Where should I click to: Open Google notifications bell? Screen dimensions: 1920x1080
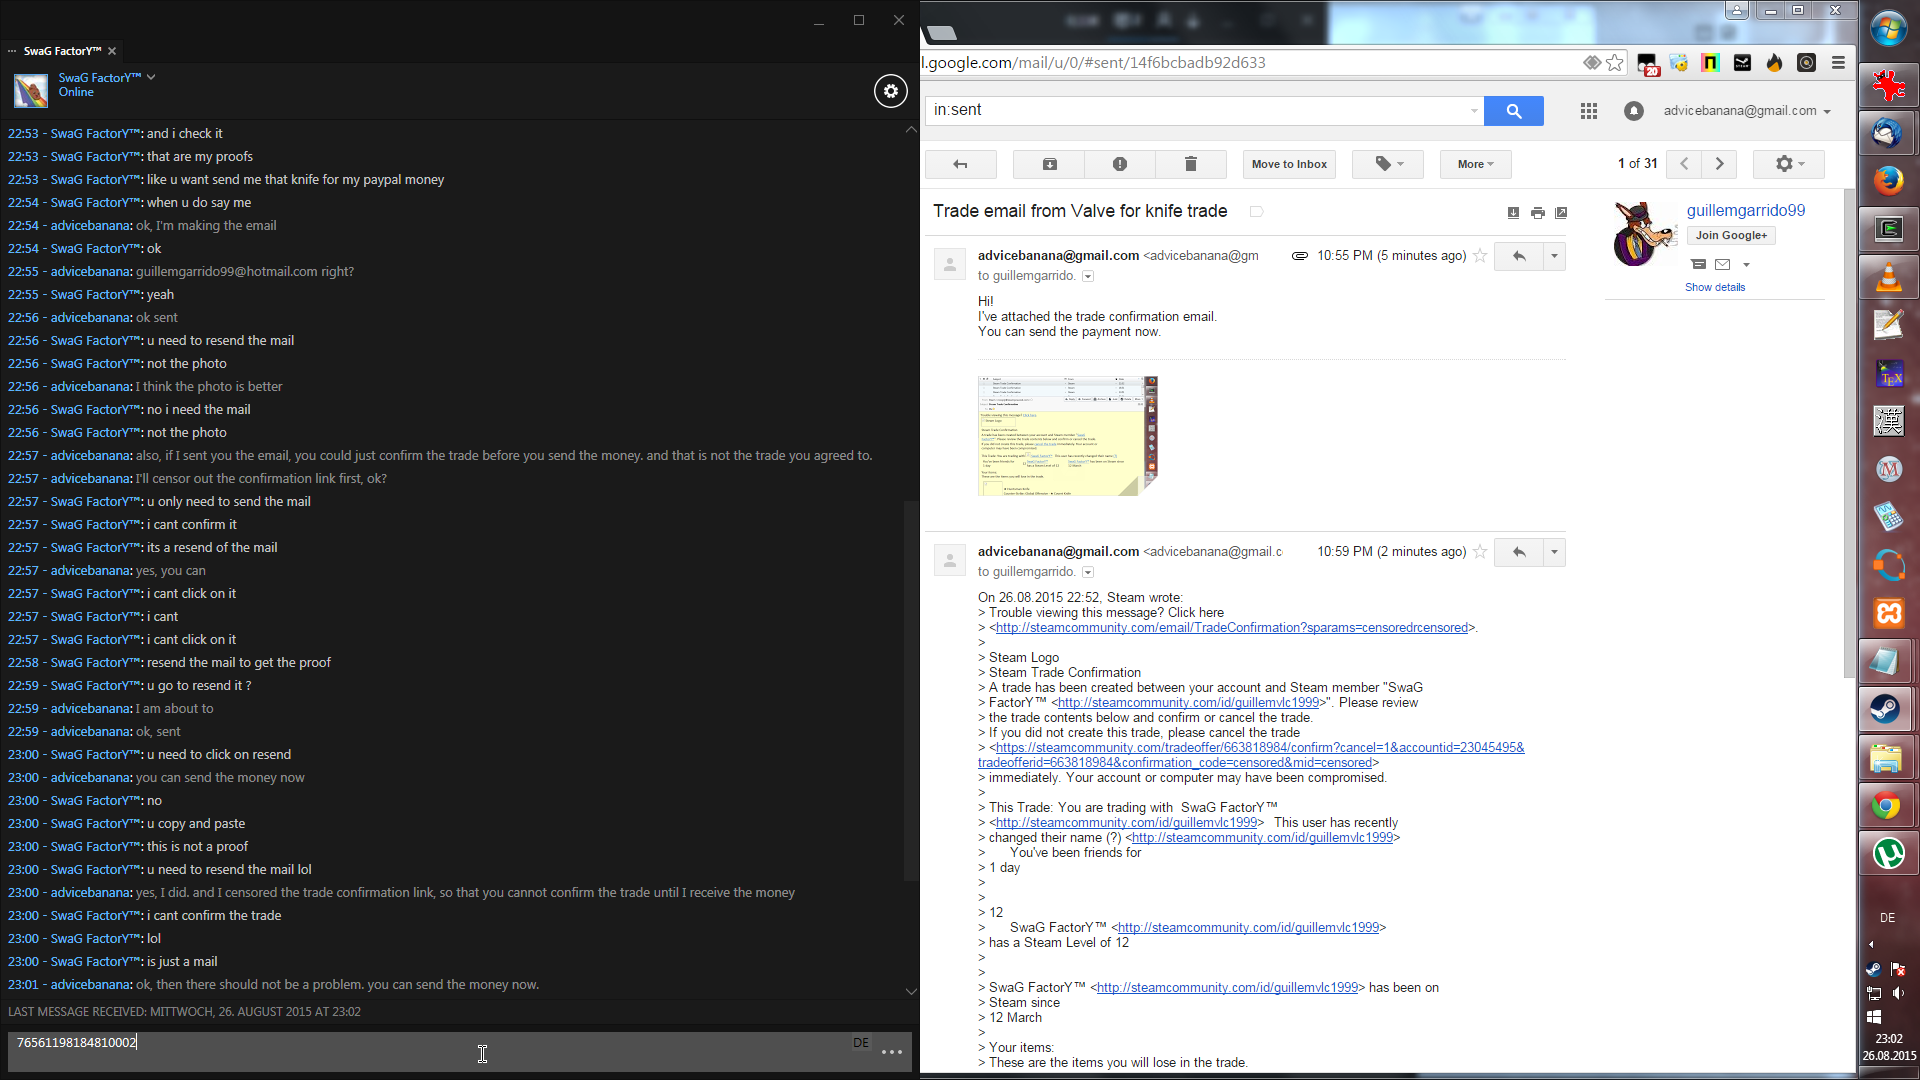pos(1634,111)
